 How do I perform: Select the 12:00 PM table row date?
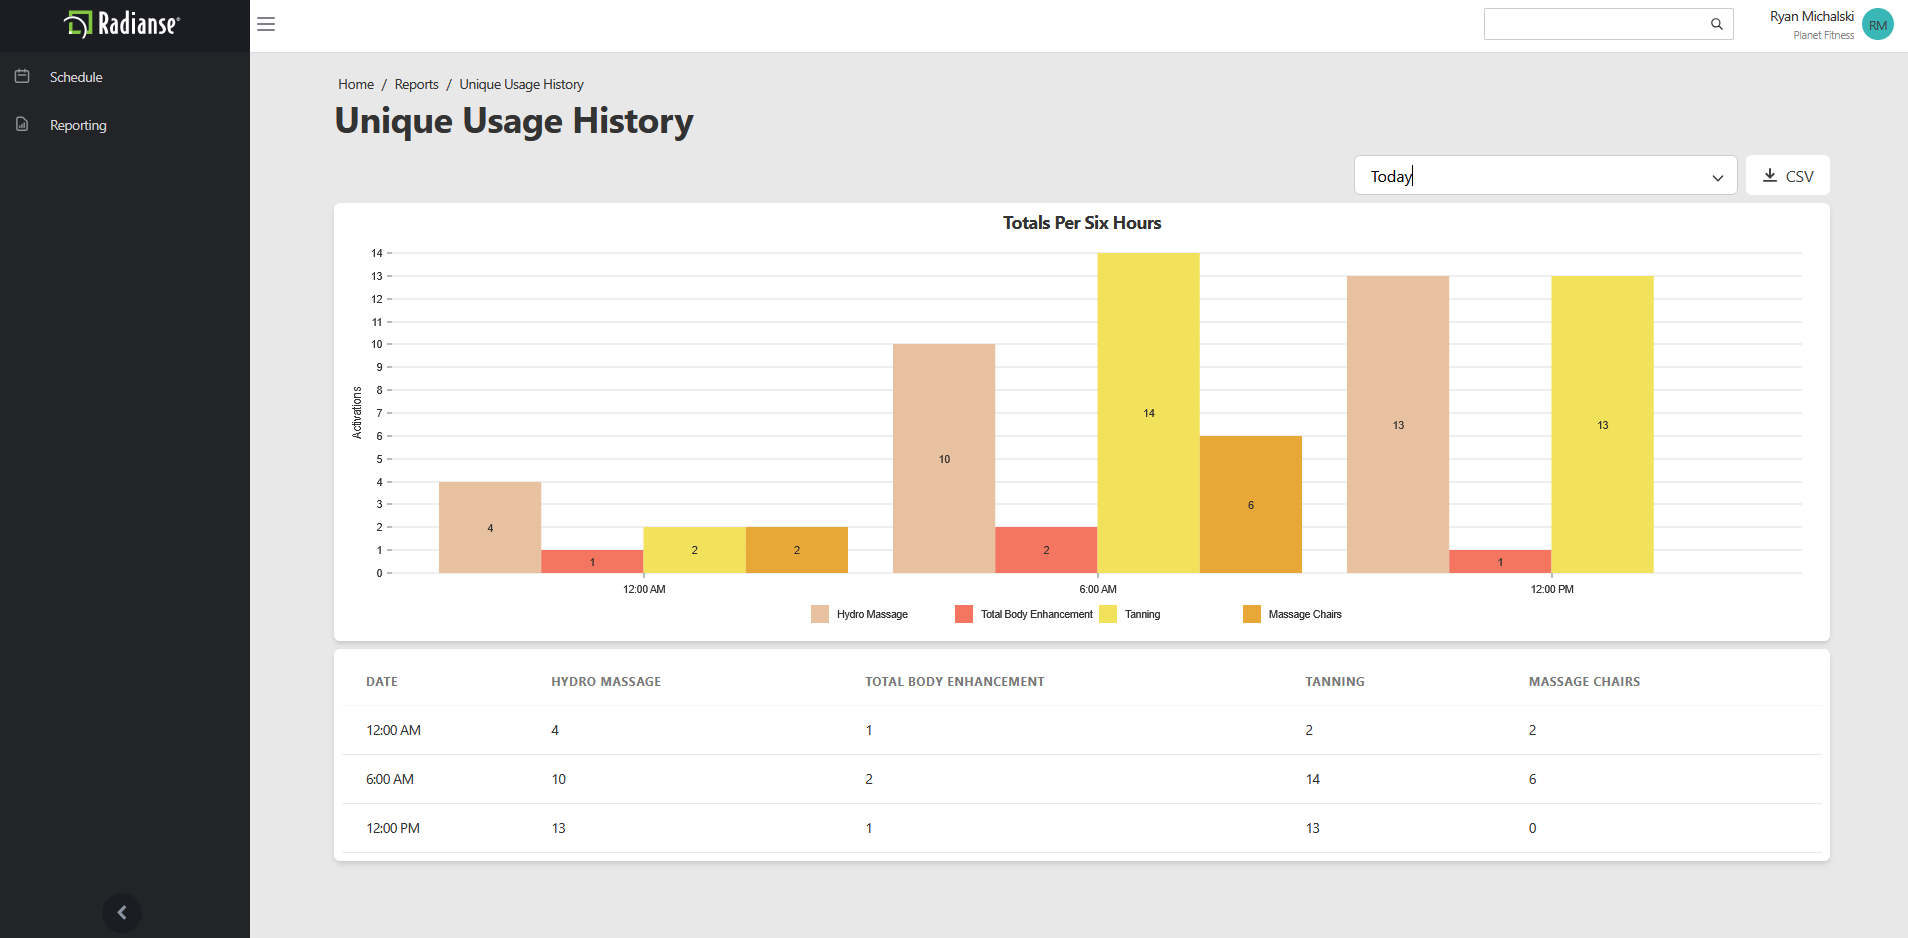point(393,828)
